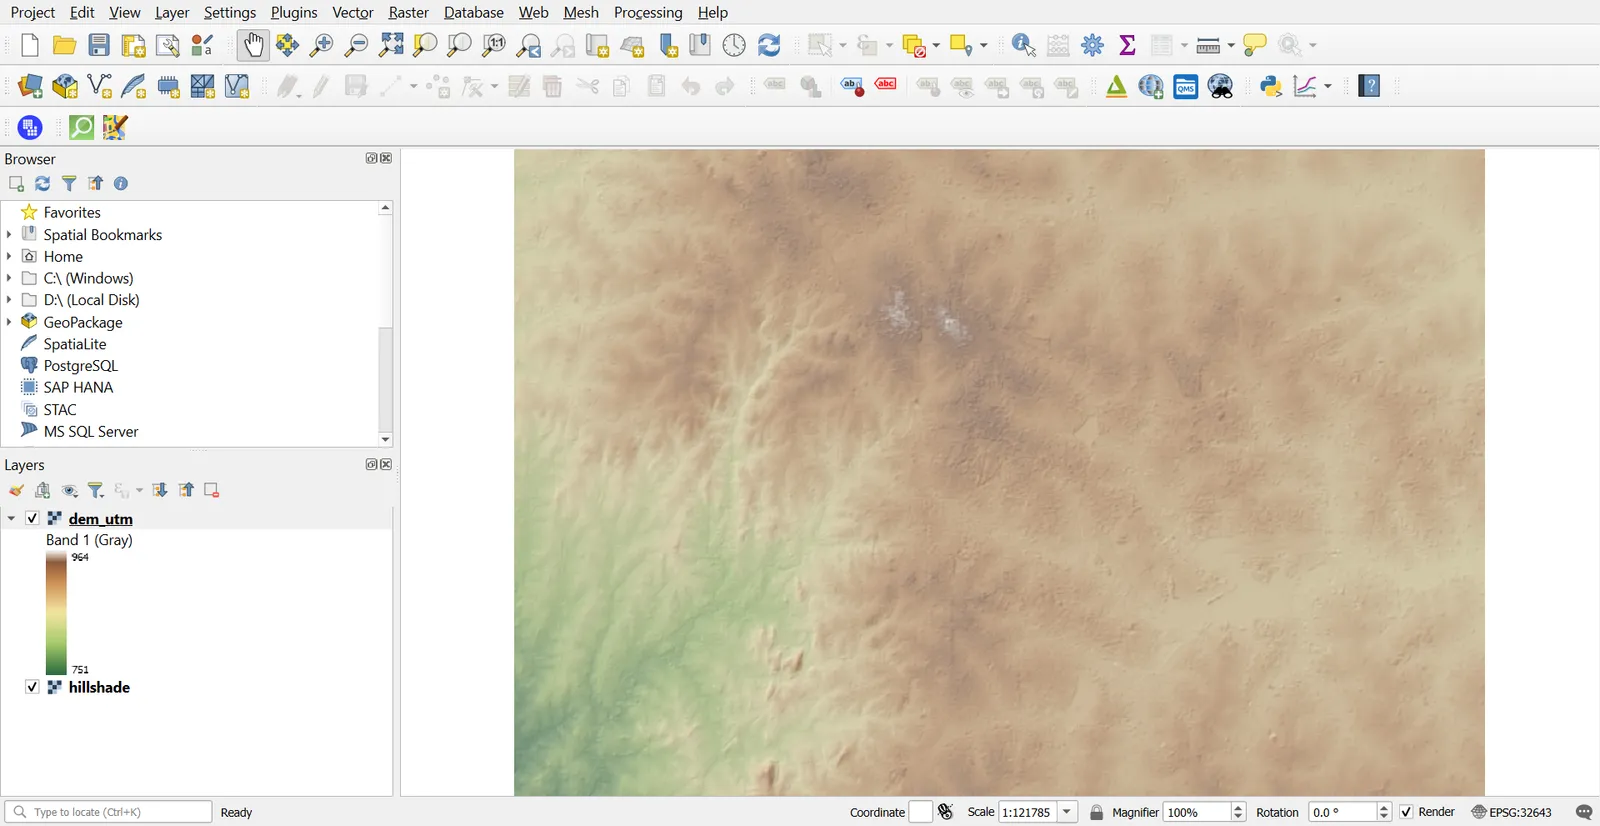Click the EPSG:32643 CRS button
The width and height of the screenshot is (1600, 826).
point(1512,812)
